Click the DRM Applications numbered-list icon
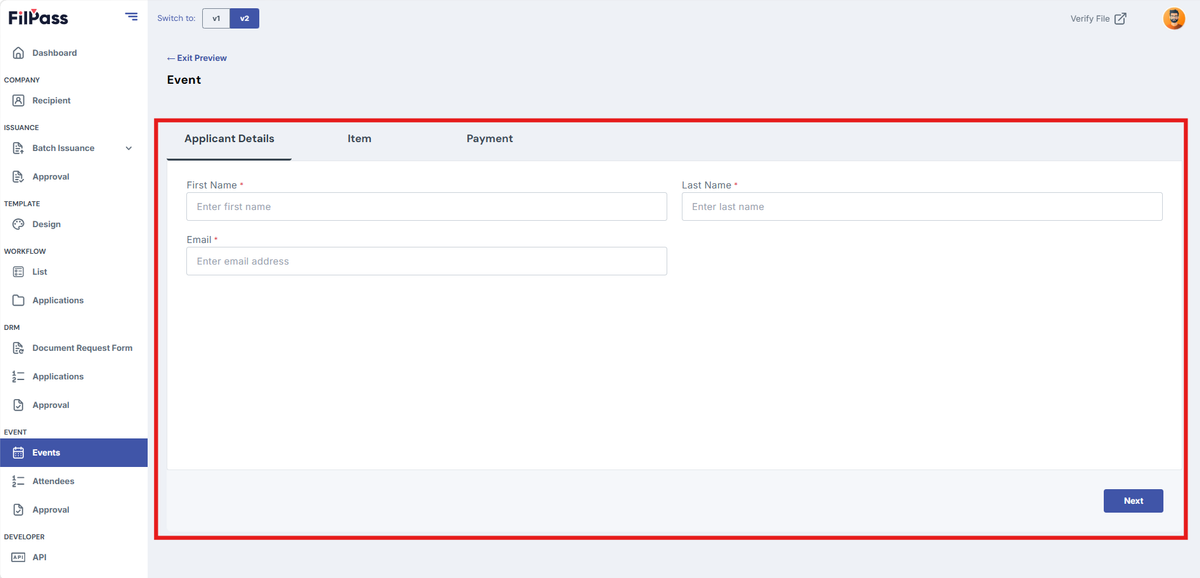This screenshot has height=578, width=1200. click(18, 377)
